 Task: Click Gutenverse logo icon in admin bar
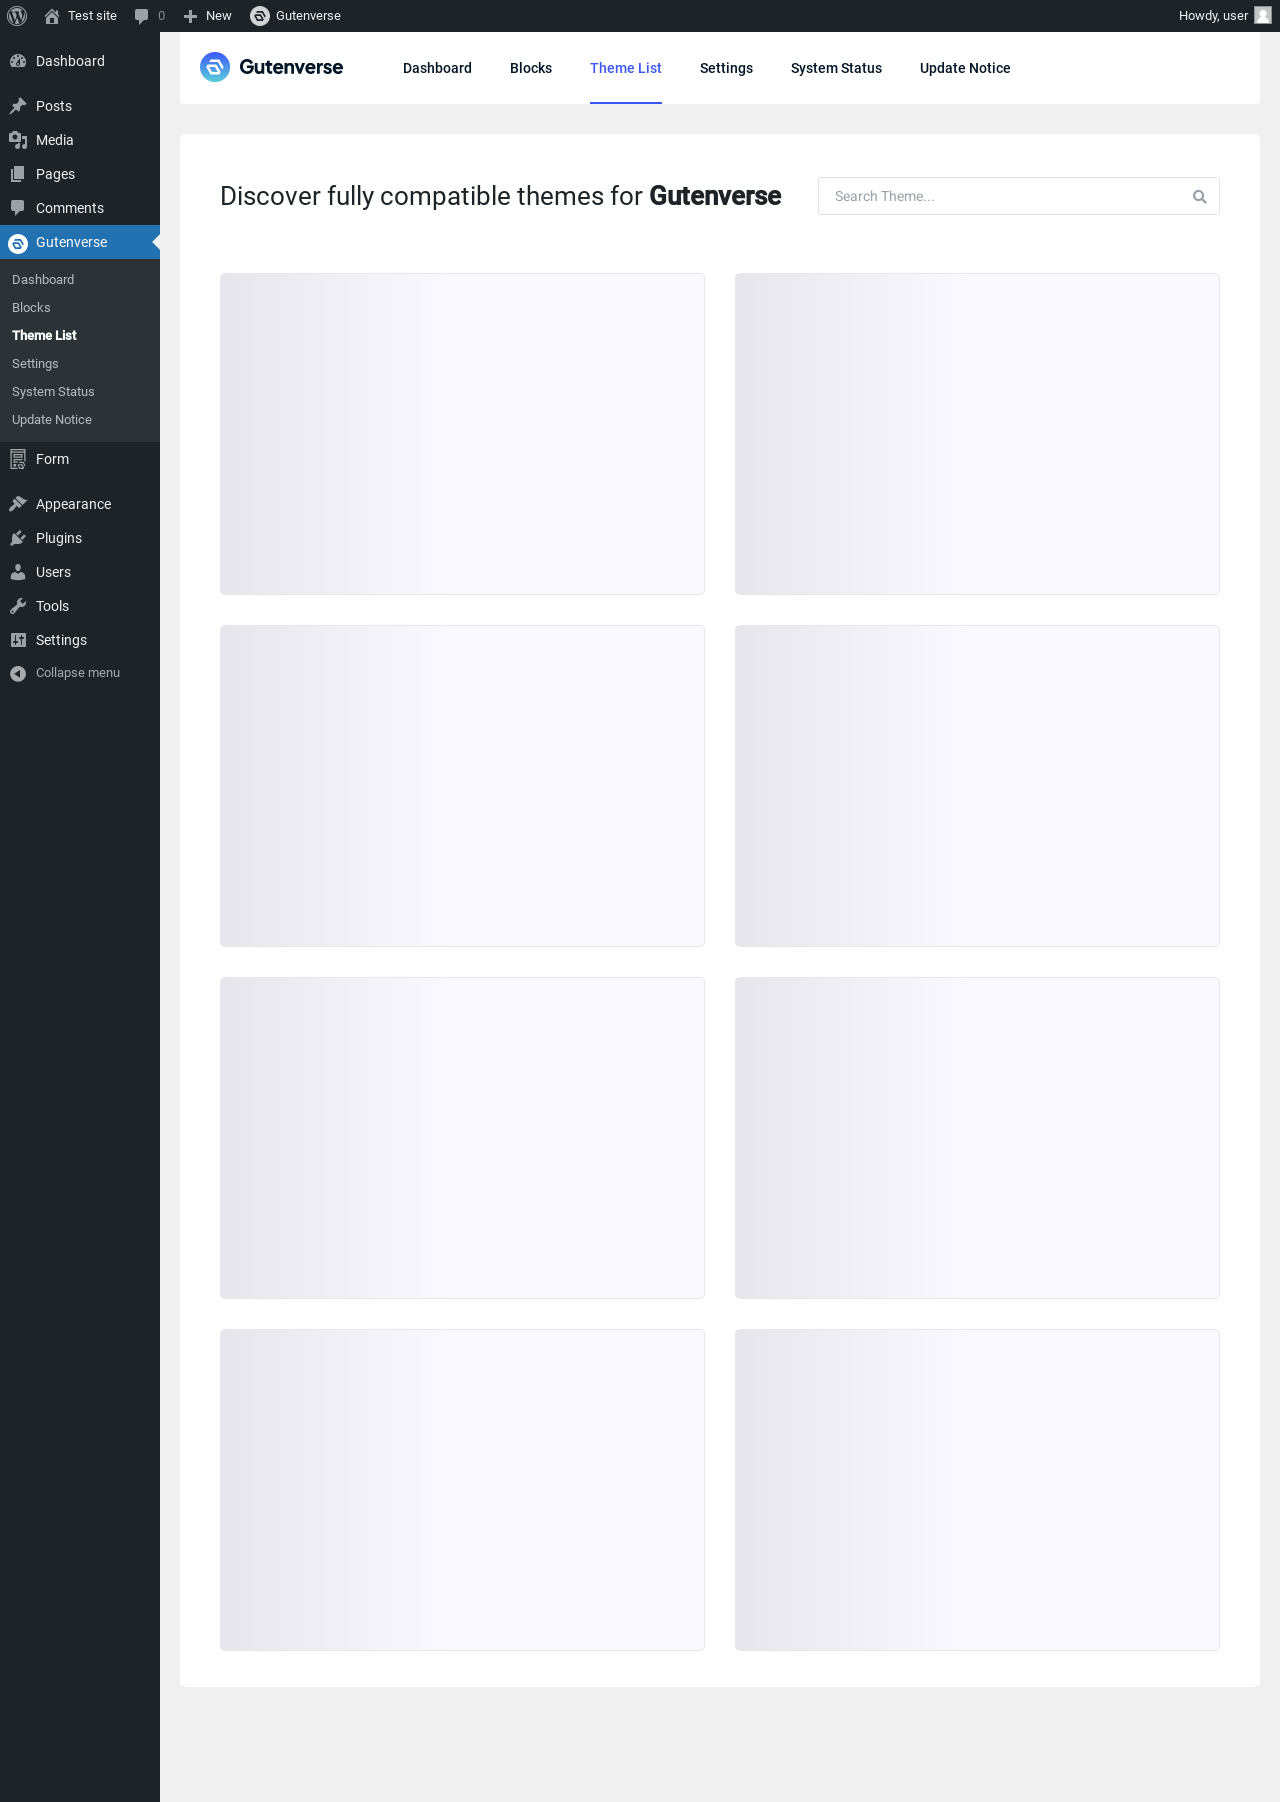[260, 16]
